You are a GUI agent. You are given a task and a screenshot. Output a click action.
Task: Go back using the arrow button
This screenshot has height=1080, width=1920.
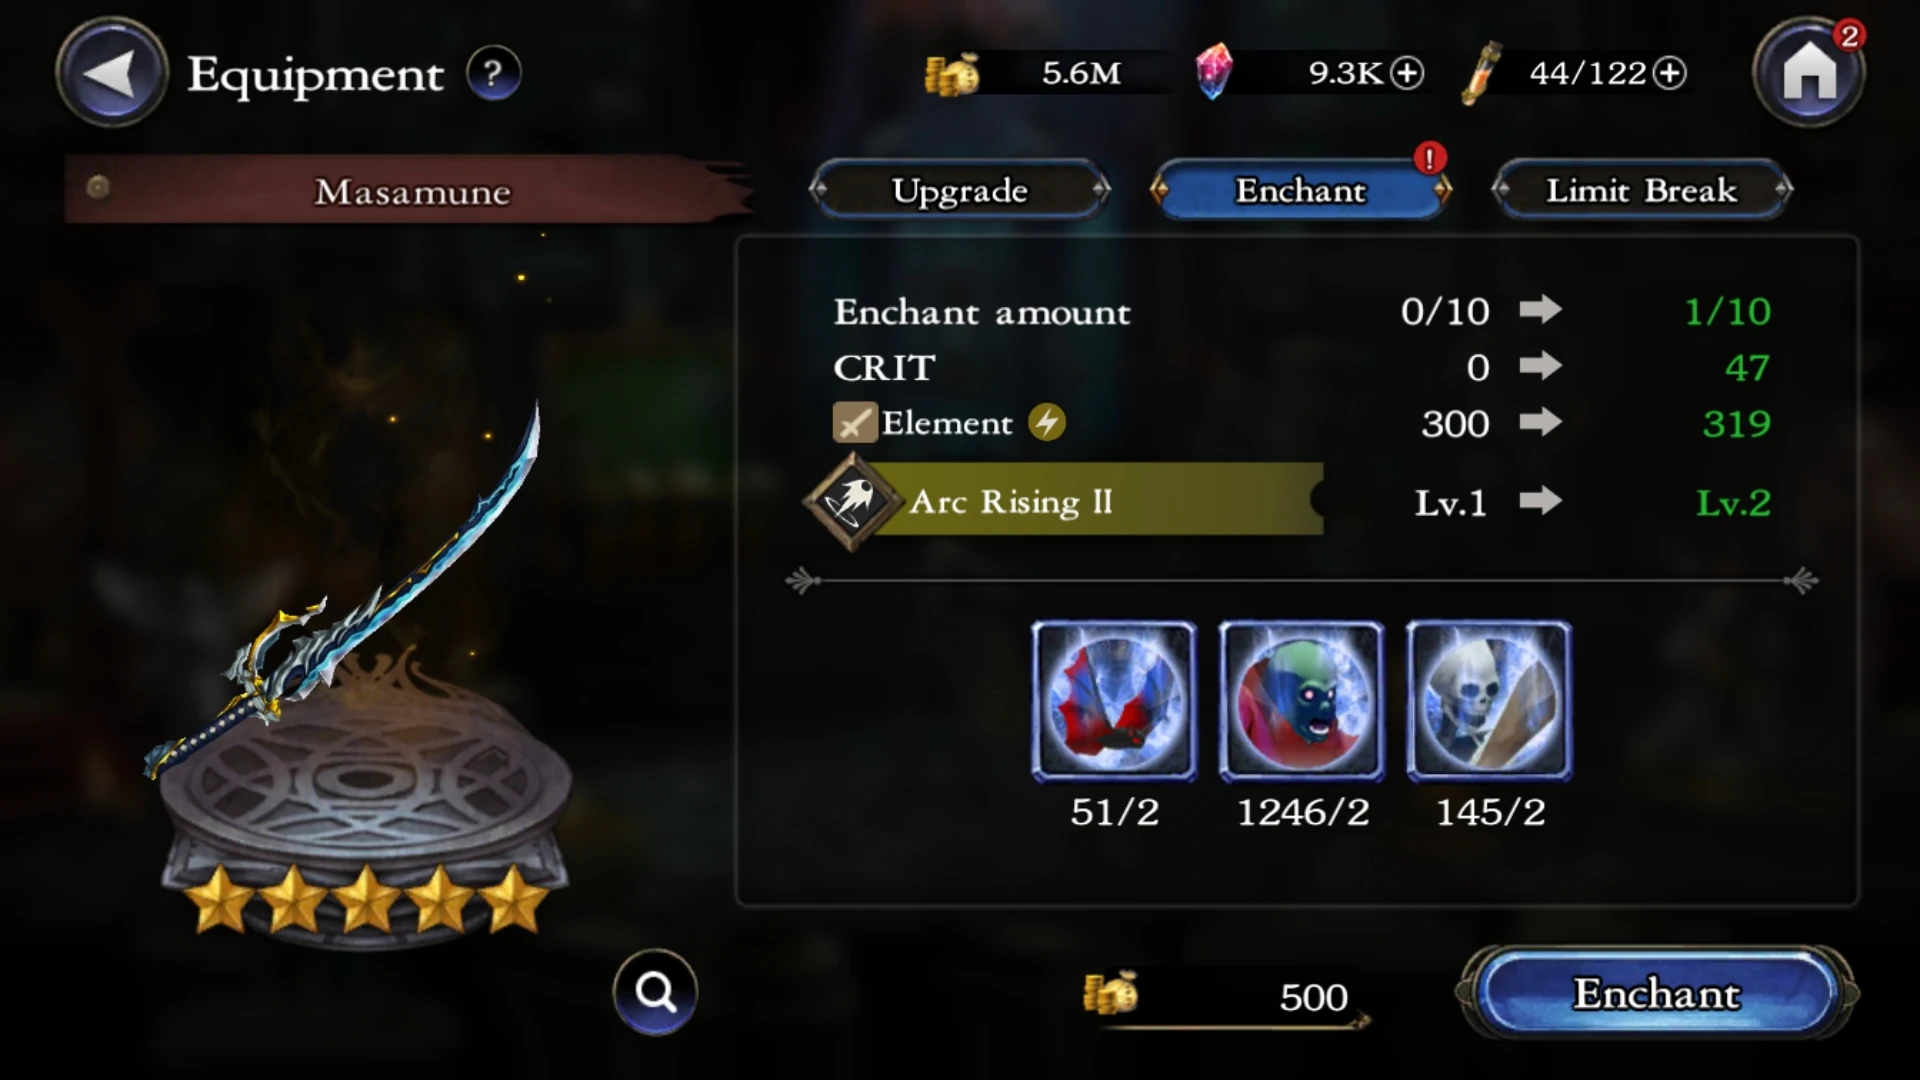111,73
